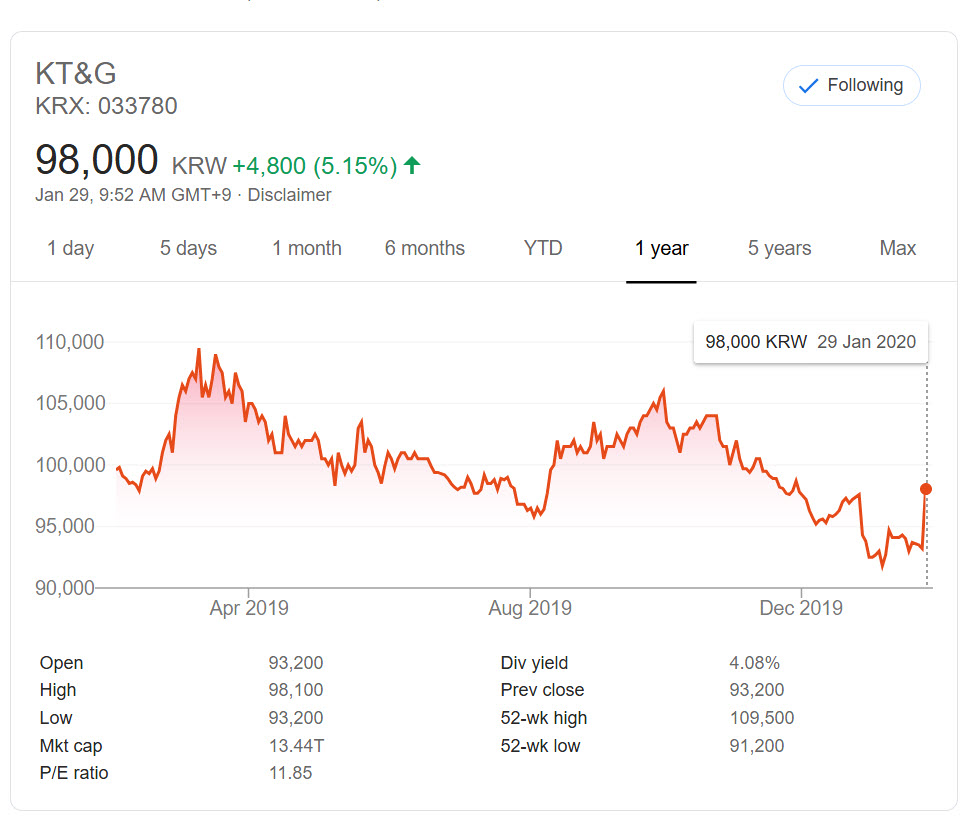This screenshot has width=967, height=820.
Task: Click the red data point marker on chart
Action: 926,489
